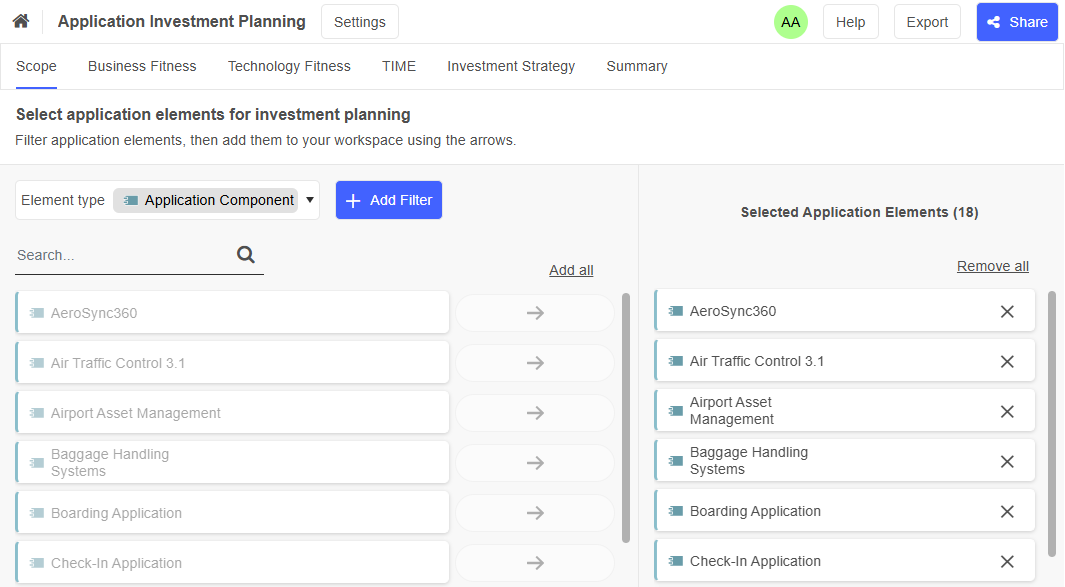Click the Export button
The width and height of the screenshot is (1065, 587).
tap(926, 21)
